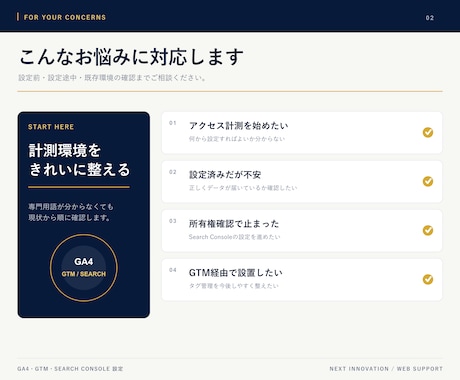Screen dimensions: 460x380
Task: Click the タグ管理を今後しやすく整えたい subtext
Action: click(x=234, y=286)
